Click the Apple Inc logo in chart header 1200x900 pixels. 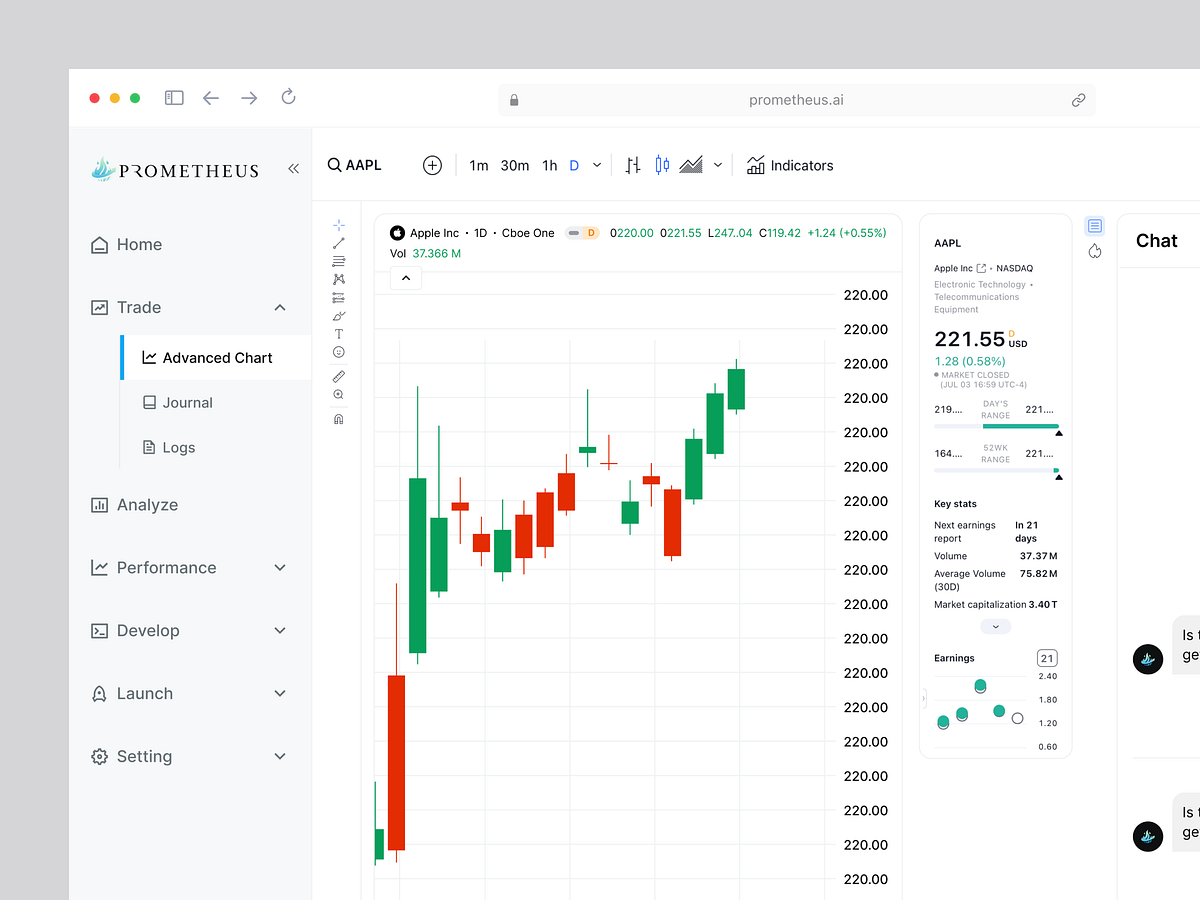pos(397,233)
